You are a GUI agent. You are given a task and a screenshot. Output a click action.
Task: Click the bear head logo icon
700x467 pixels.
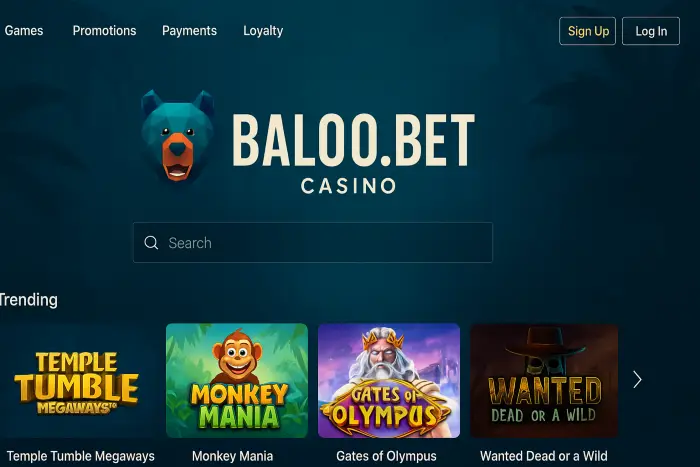tap(177, 136)
